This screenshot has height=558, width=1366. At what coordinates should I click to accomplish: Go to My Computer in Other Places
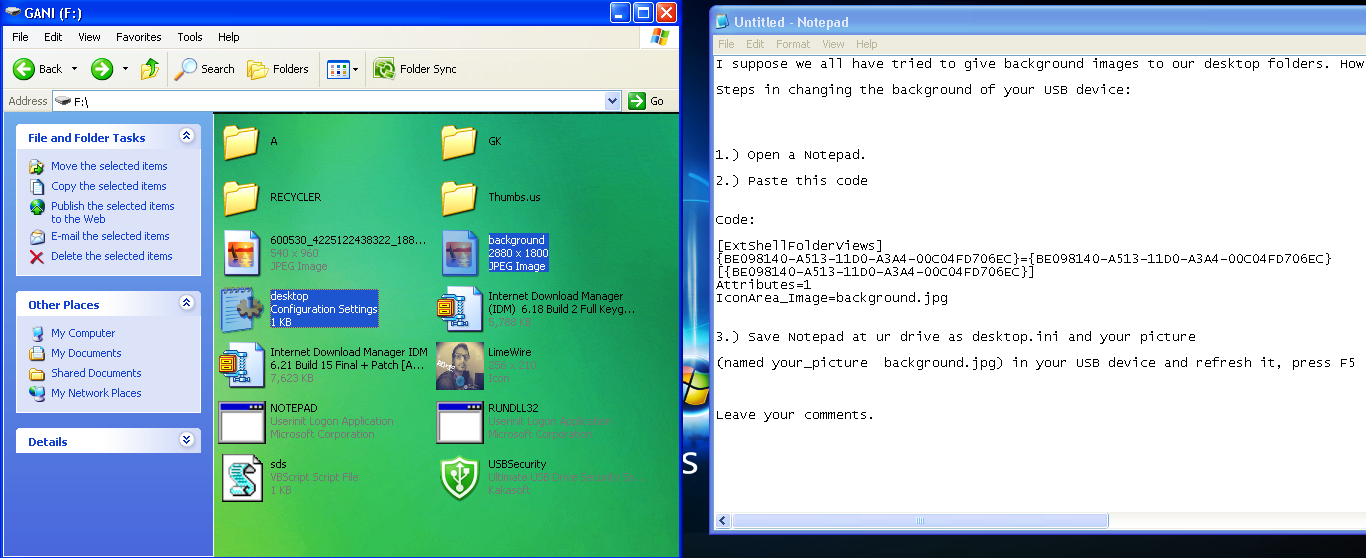pos(83,333)
